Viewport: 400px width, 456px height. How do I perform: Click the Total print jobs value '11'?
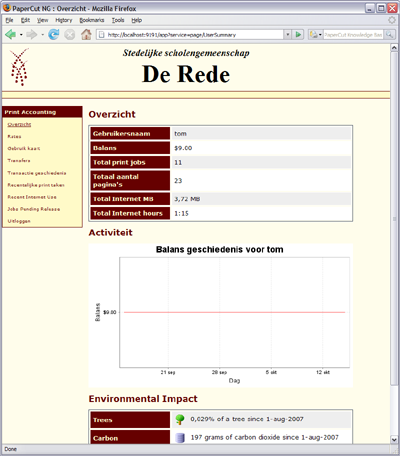178,163
